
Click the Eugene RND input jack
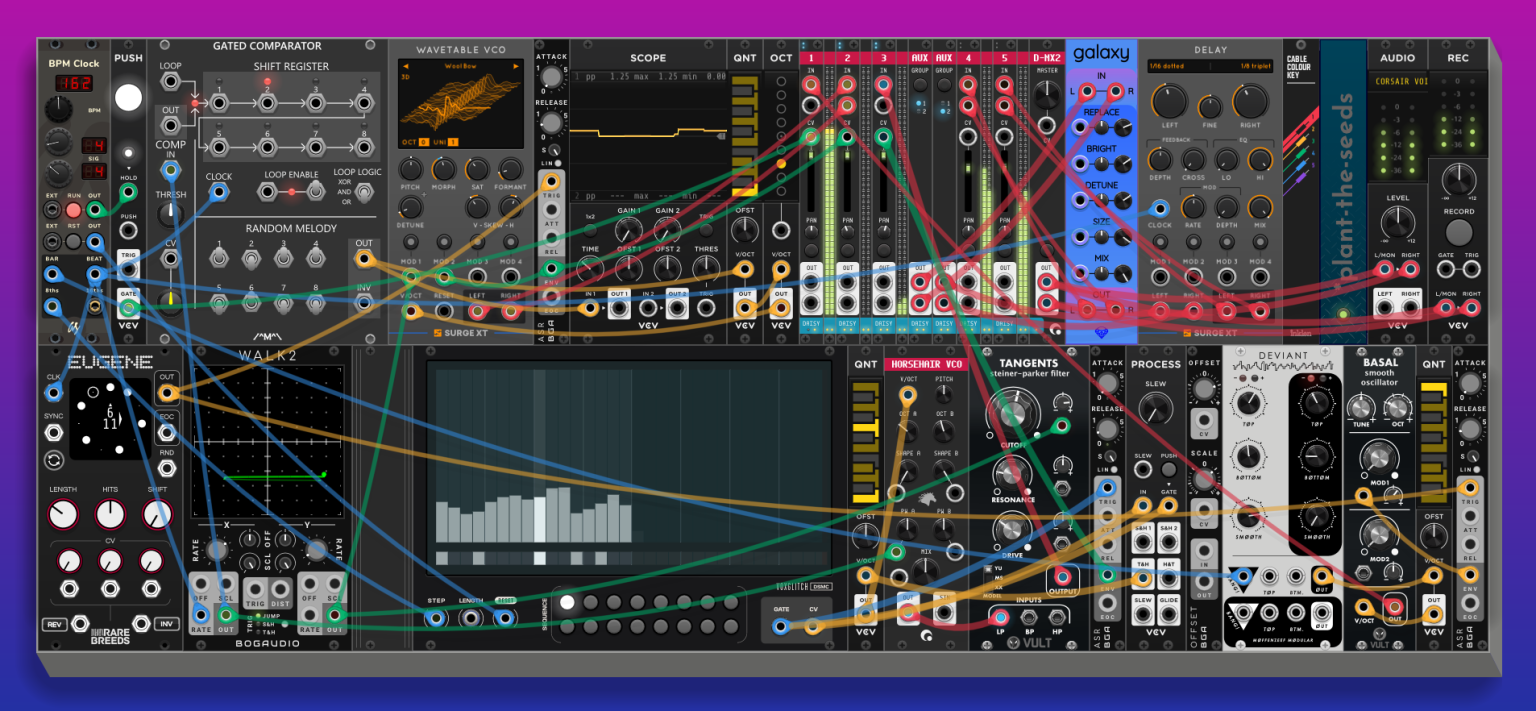coord(167,469)
